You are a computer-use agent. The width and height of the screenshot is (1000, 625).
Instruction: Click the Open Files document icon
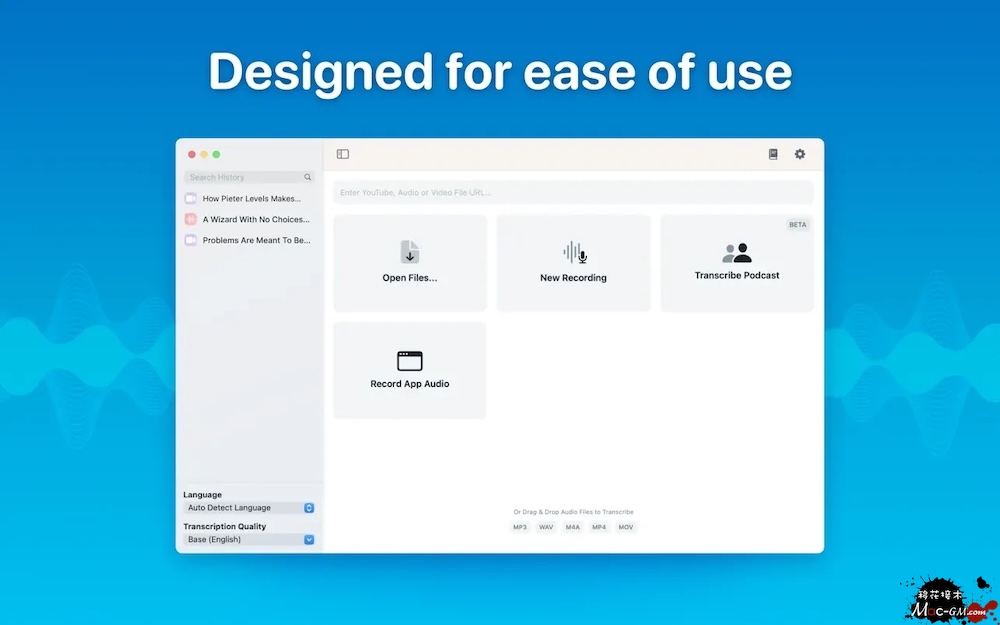410,252
